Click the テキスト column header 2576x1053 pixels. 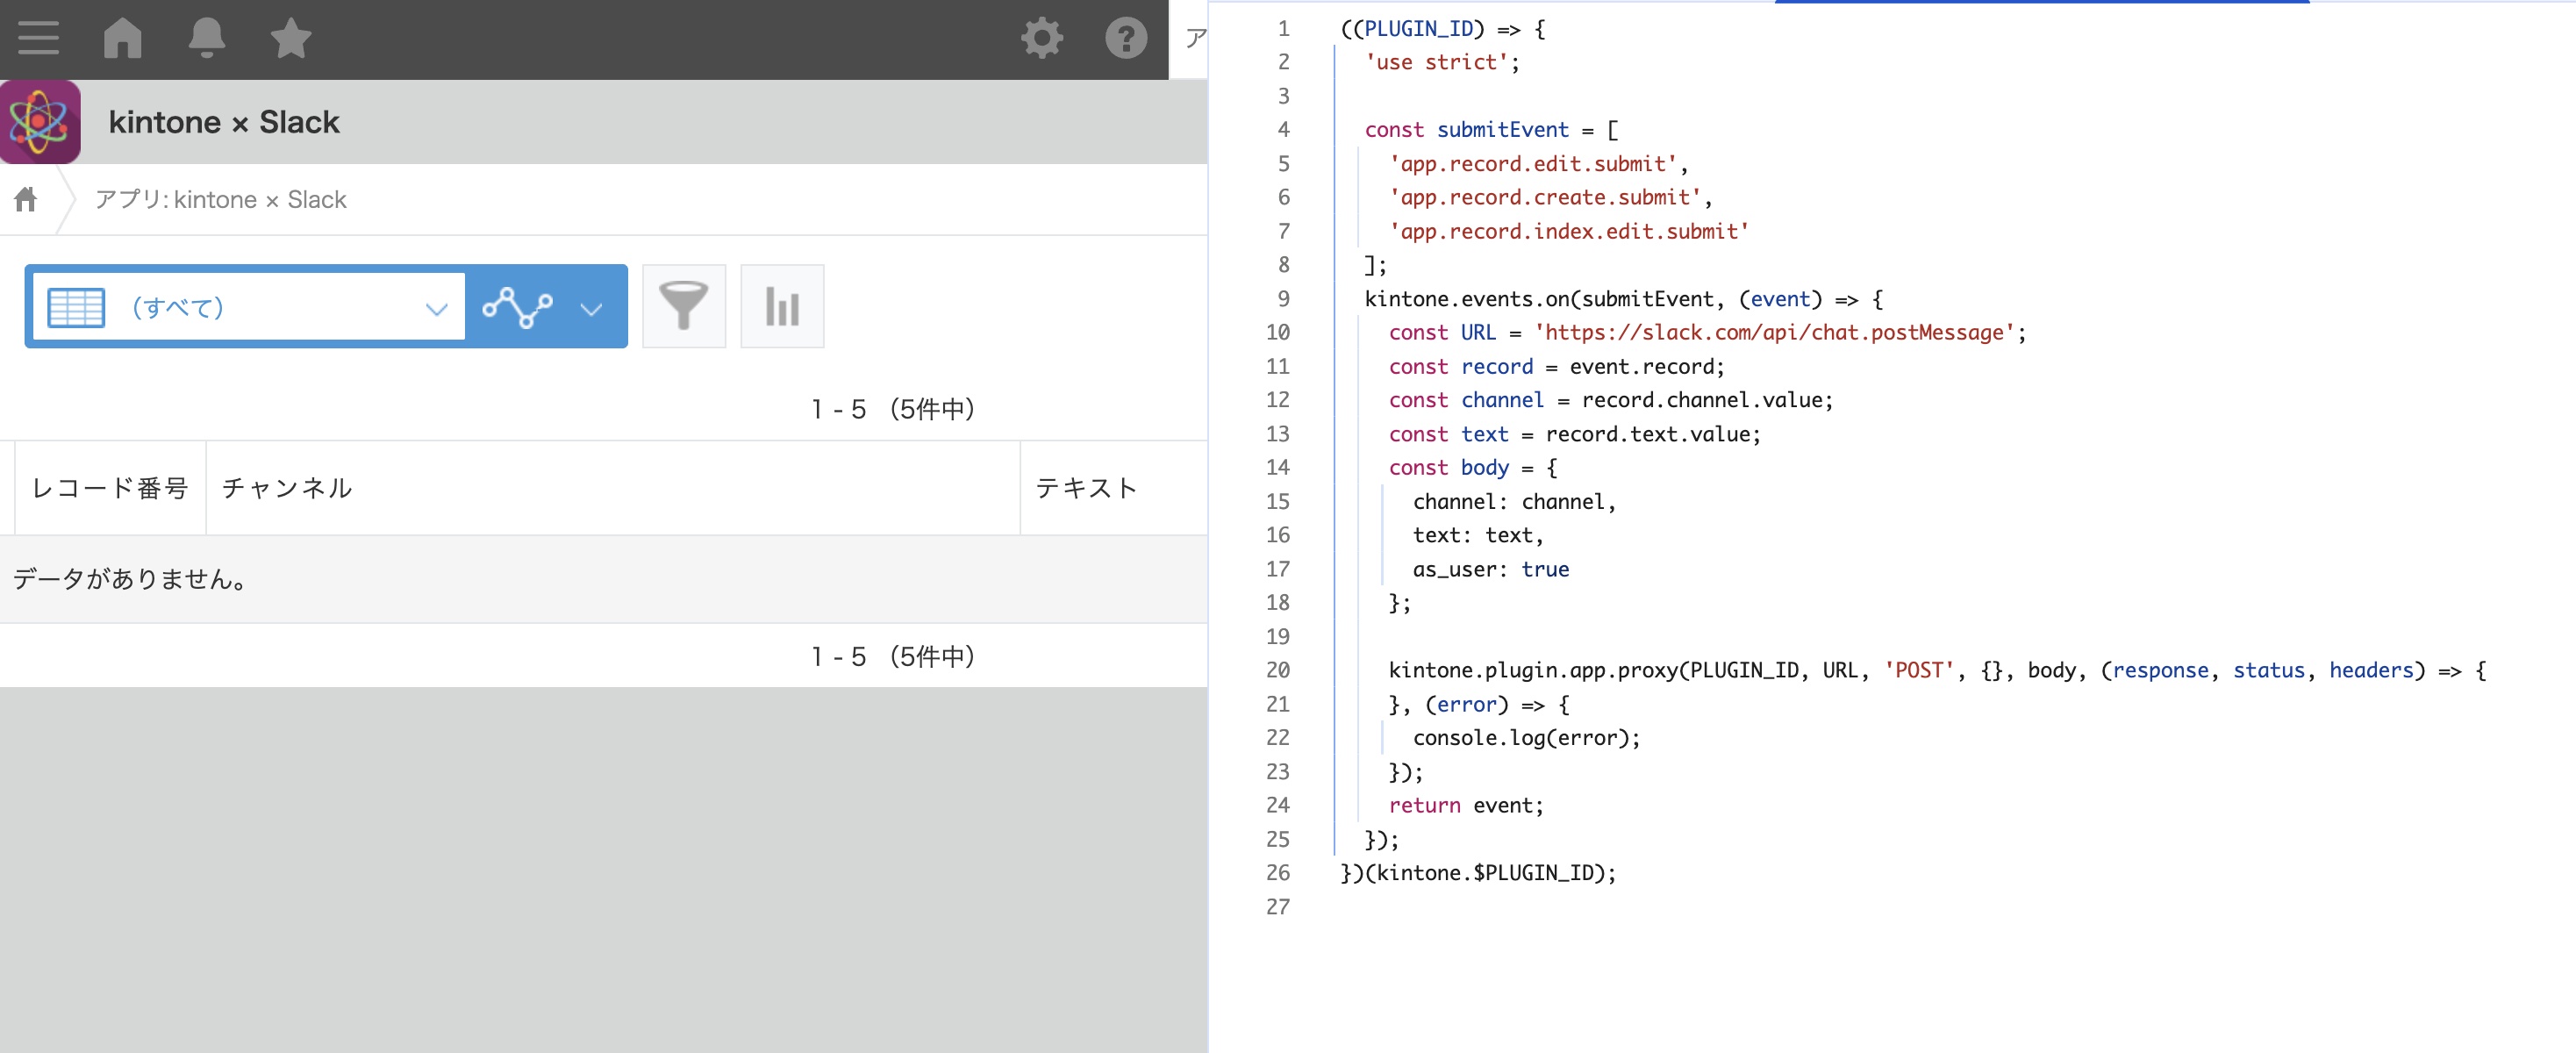pos(1086,488)
